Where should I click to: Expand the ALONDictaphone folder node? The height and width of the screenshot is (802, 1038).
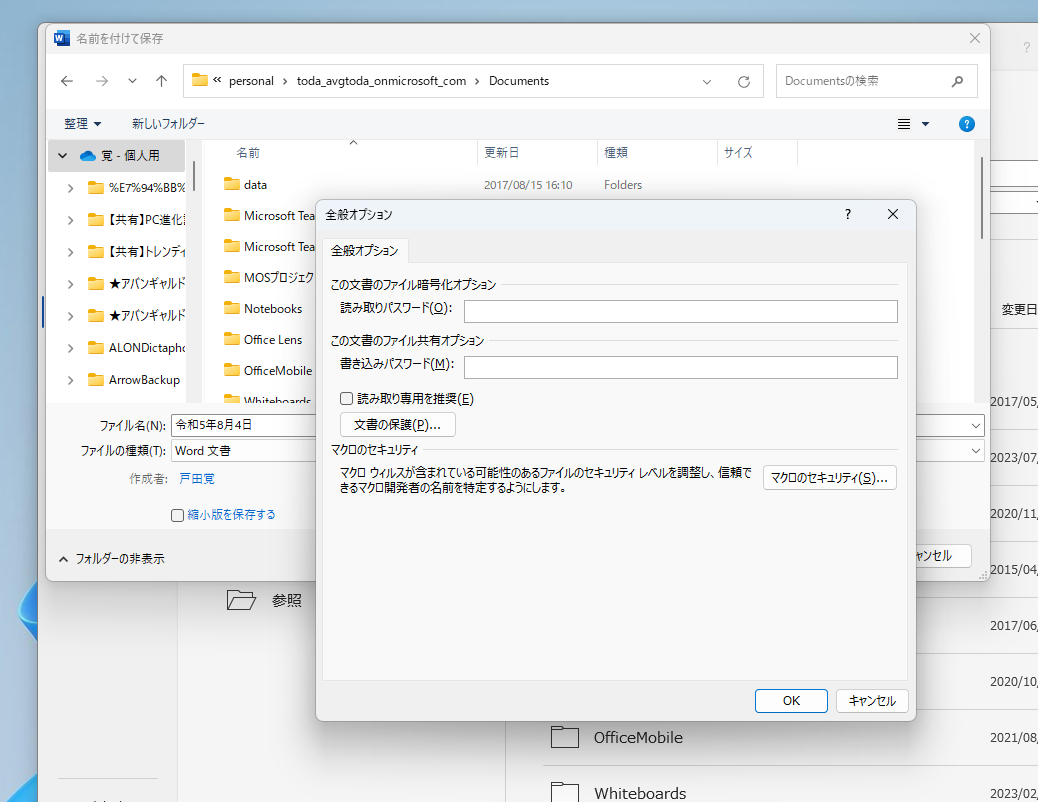pos(70,348)
